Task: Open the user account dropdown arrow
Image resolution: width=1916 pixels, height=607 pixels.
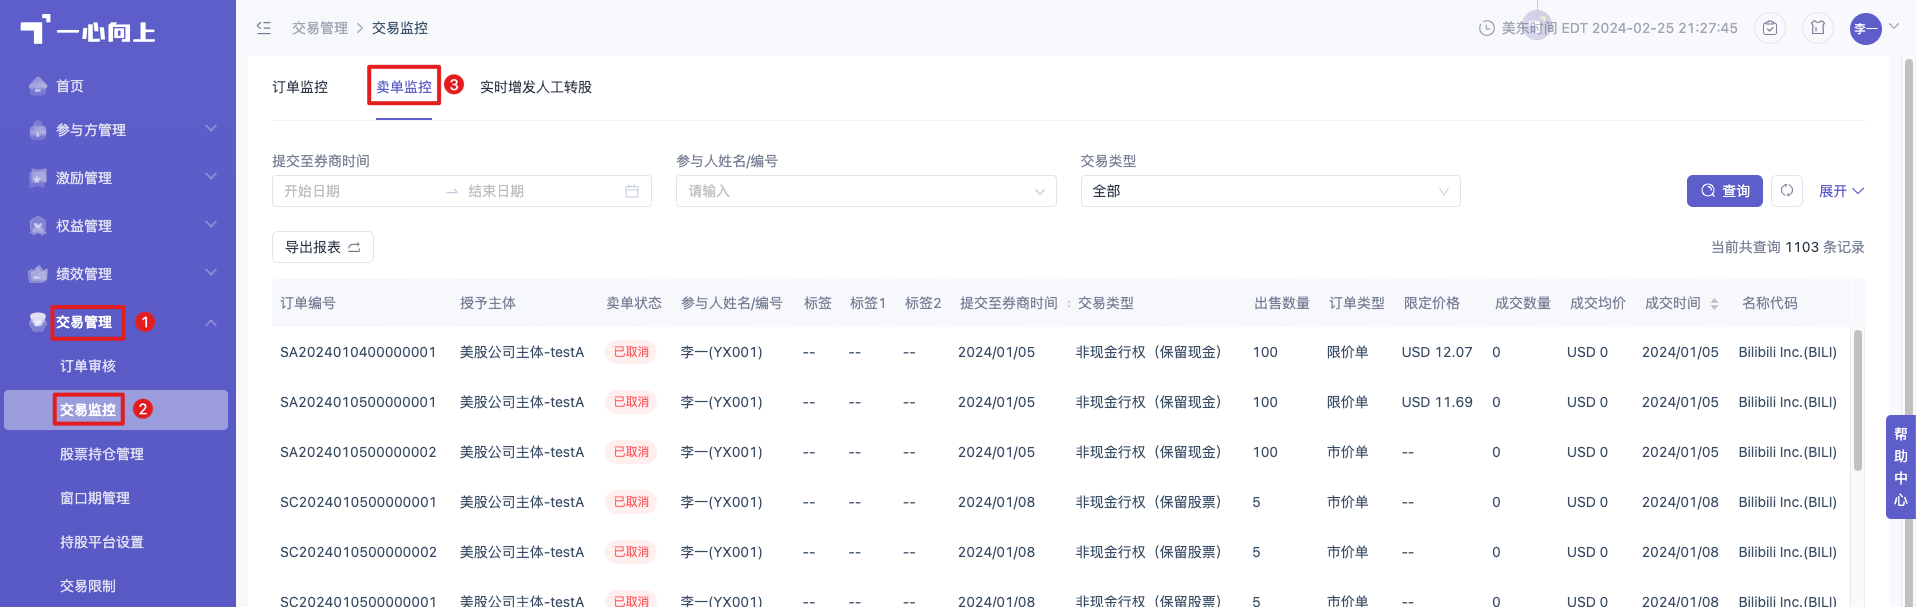Action: click(1893, 27)
